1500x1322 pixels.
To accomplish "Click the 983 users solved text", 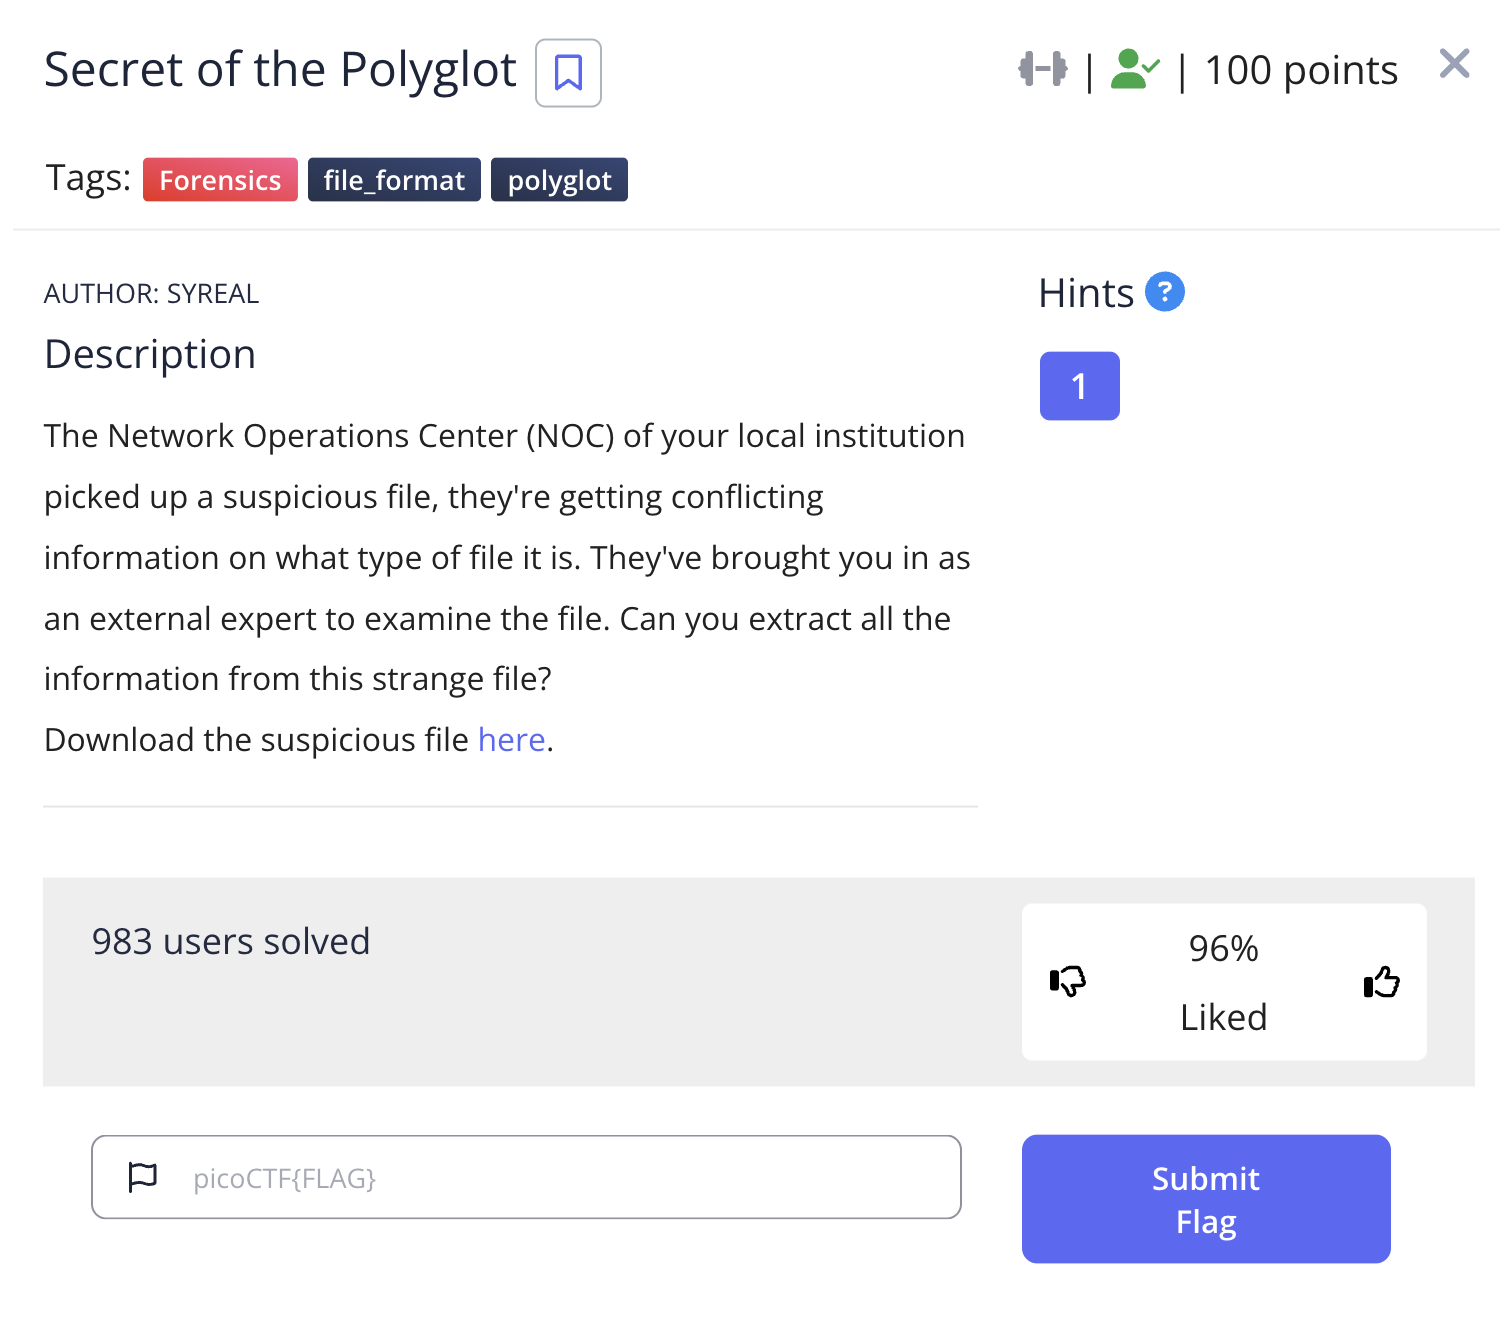I will pos(231,942).
